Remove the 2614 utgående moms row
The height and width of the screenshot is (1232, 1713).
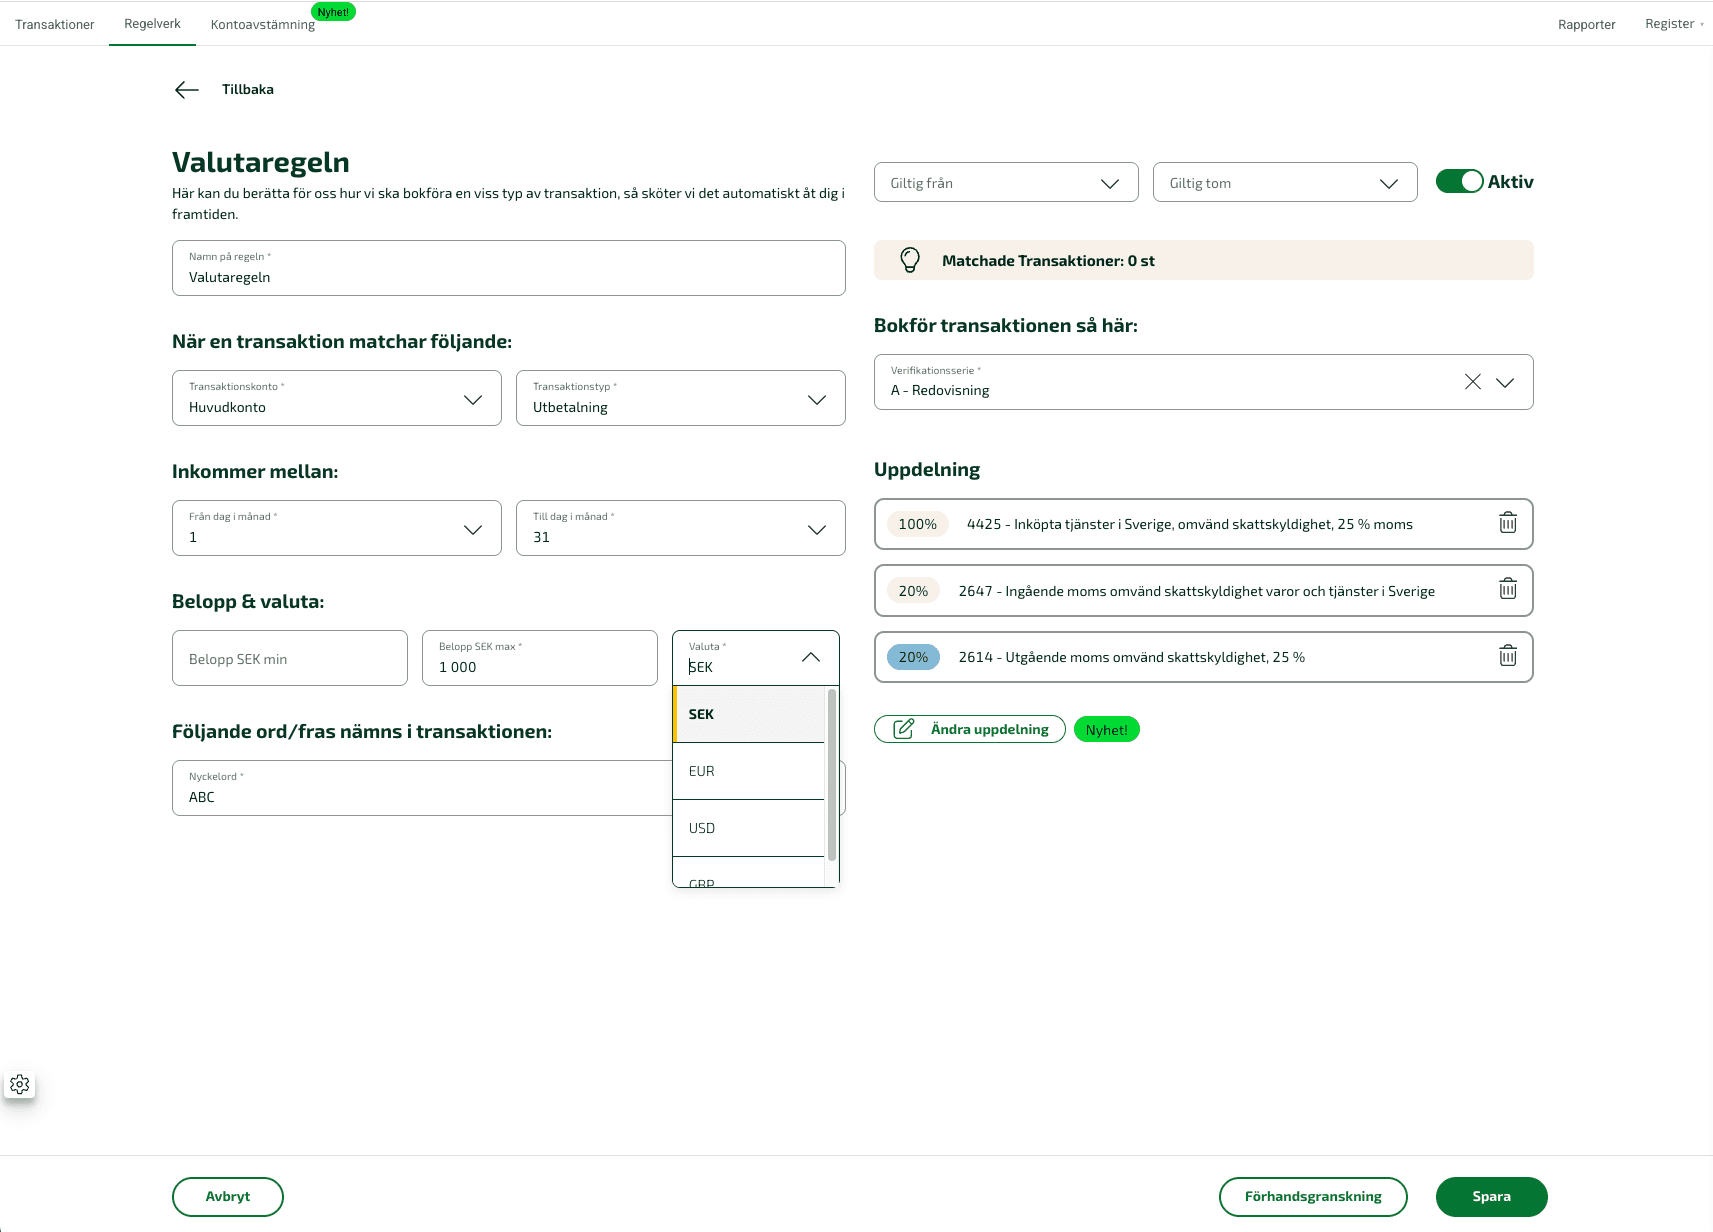(x=1507, y=656)
